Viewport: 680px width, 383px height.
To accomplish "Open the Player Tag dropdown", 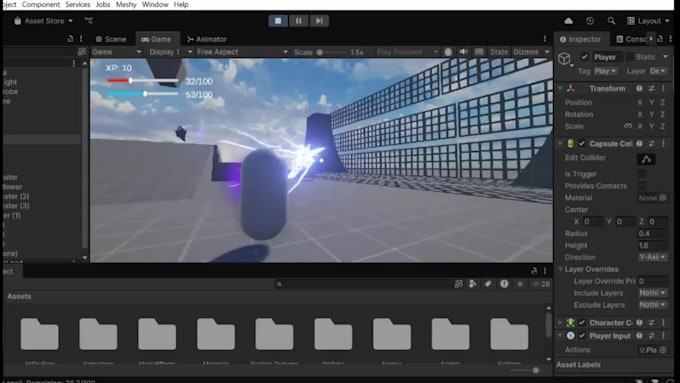I will click(x=605, y=71).
